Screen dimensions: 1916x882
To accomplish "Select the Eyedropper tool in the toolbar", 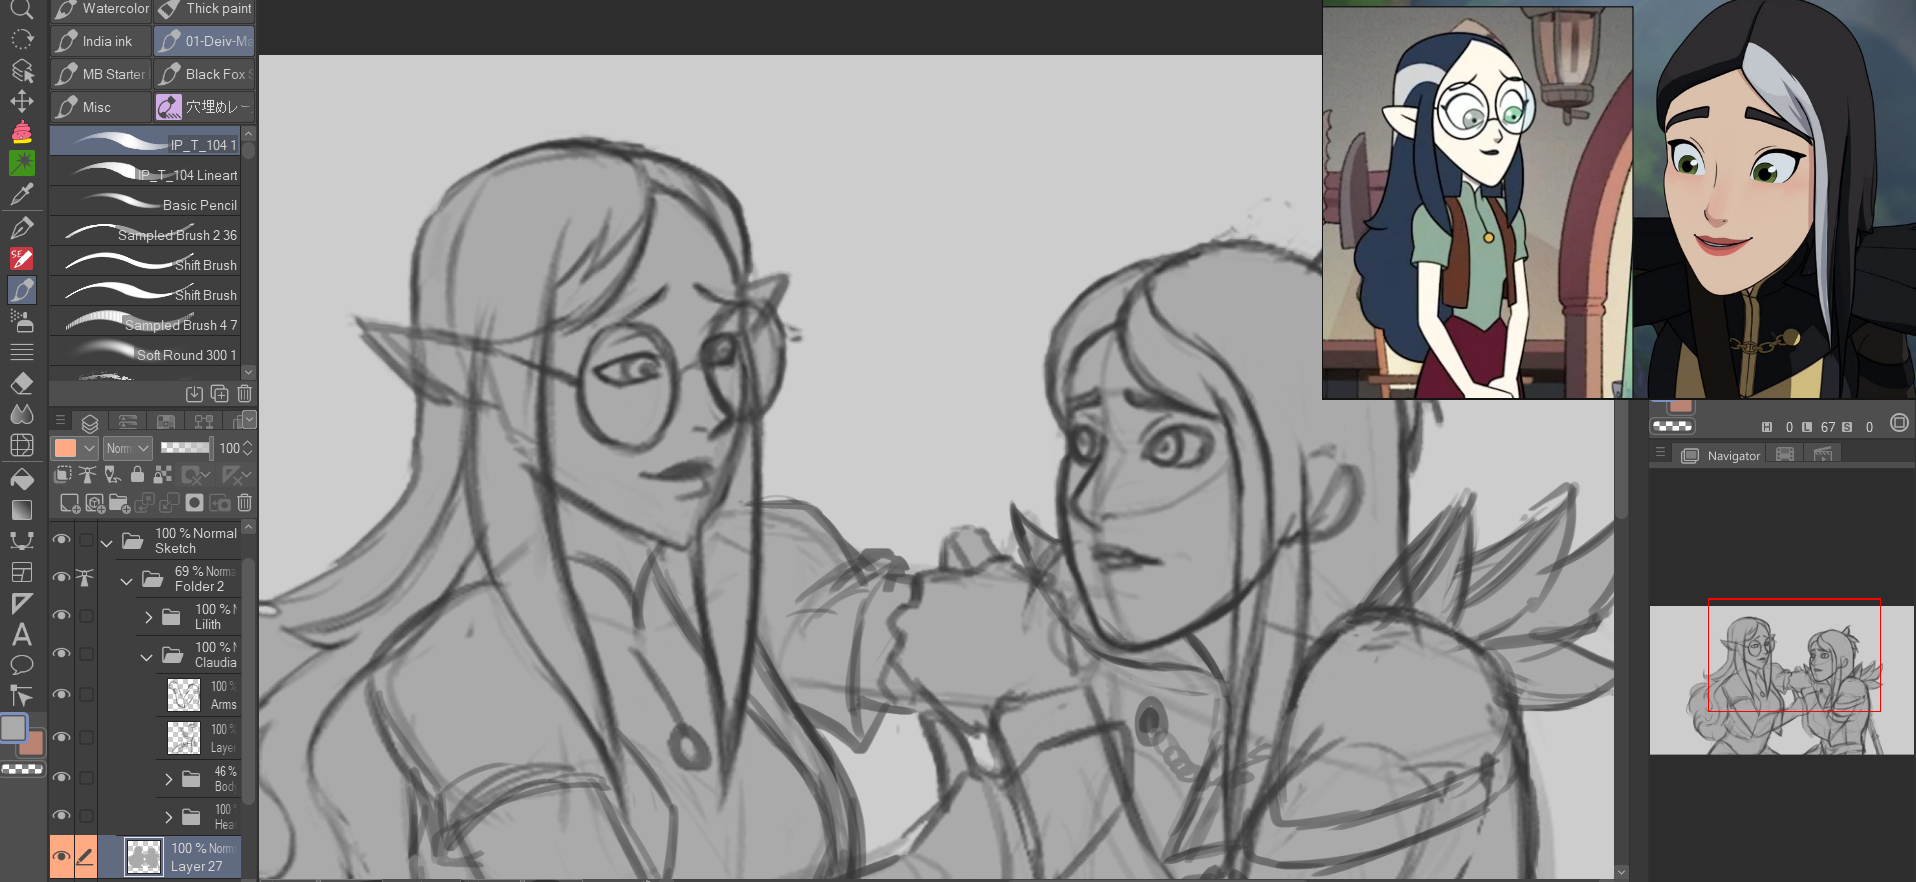I will [22, 194].
